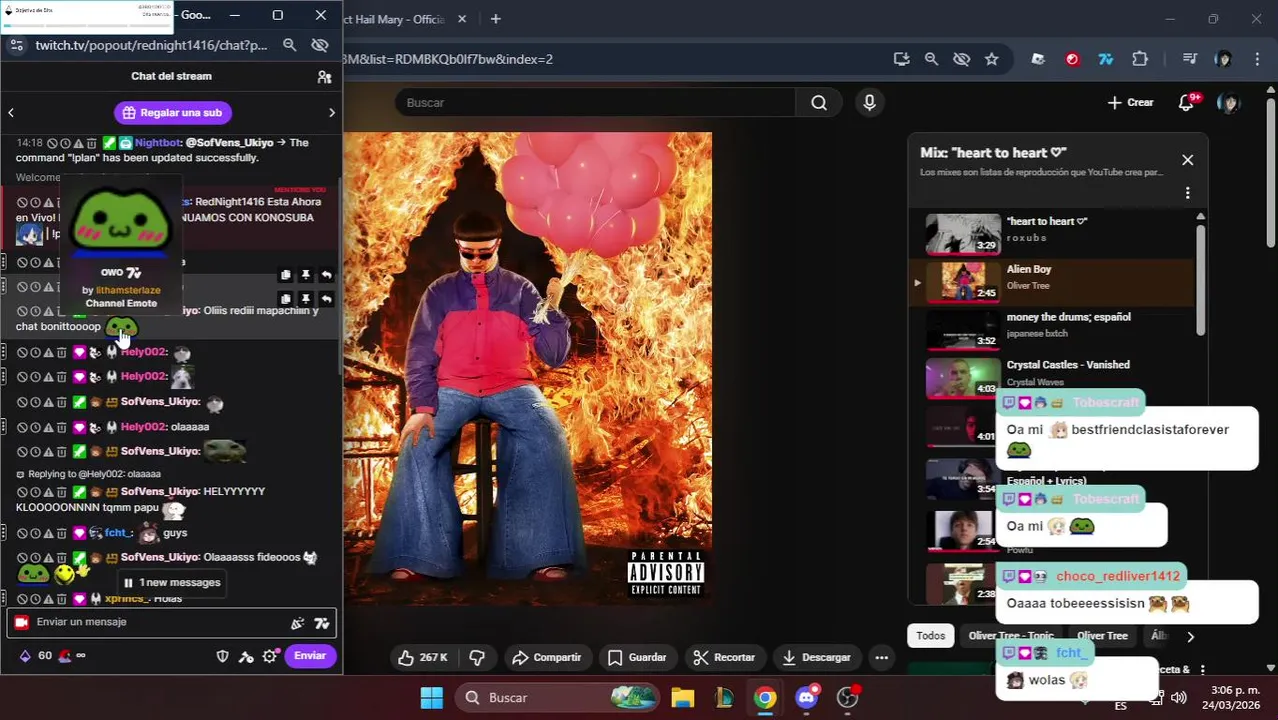Open YouTube notifications bell with 9+ badge
Image resolution: width=1278 pixels, height=720 pixels.
(x=1187, y=102)
